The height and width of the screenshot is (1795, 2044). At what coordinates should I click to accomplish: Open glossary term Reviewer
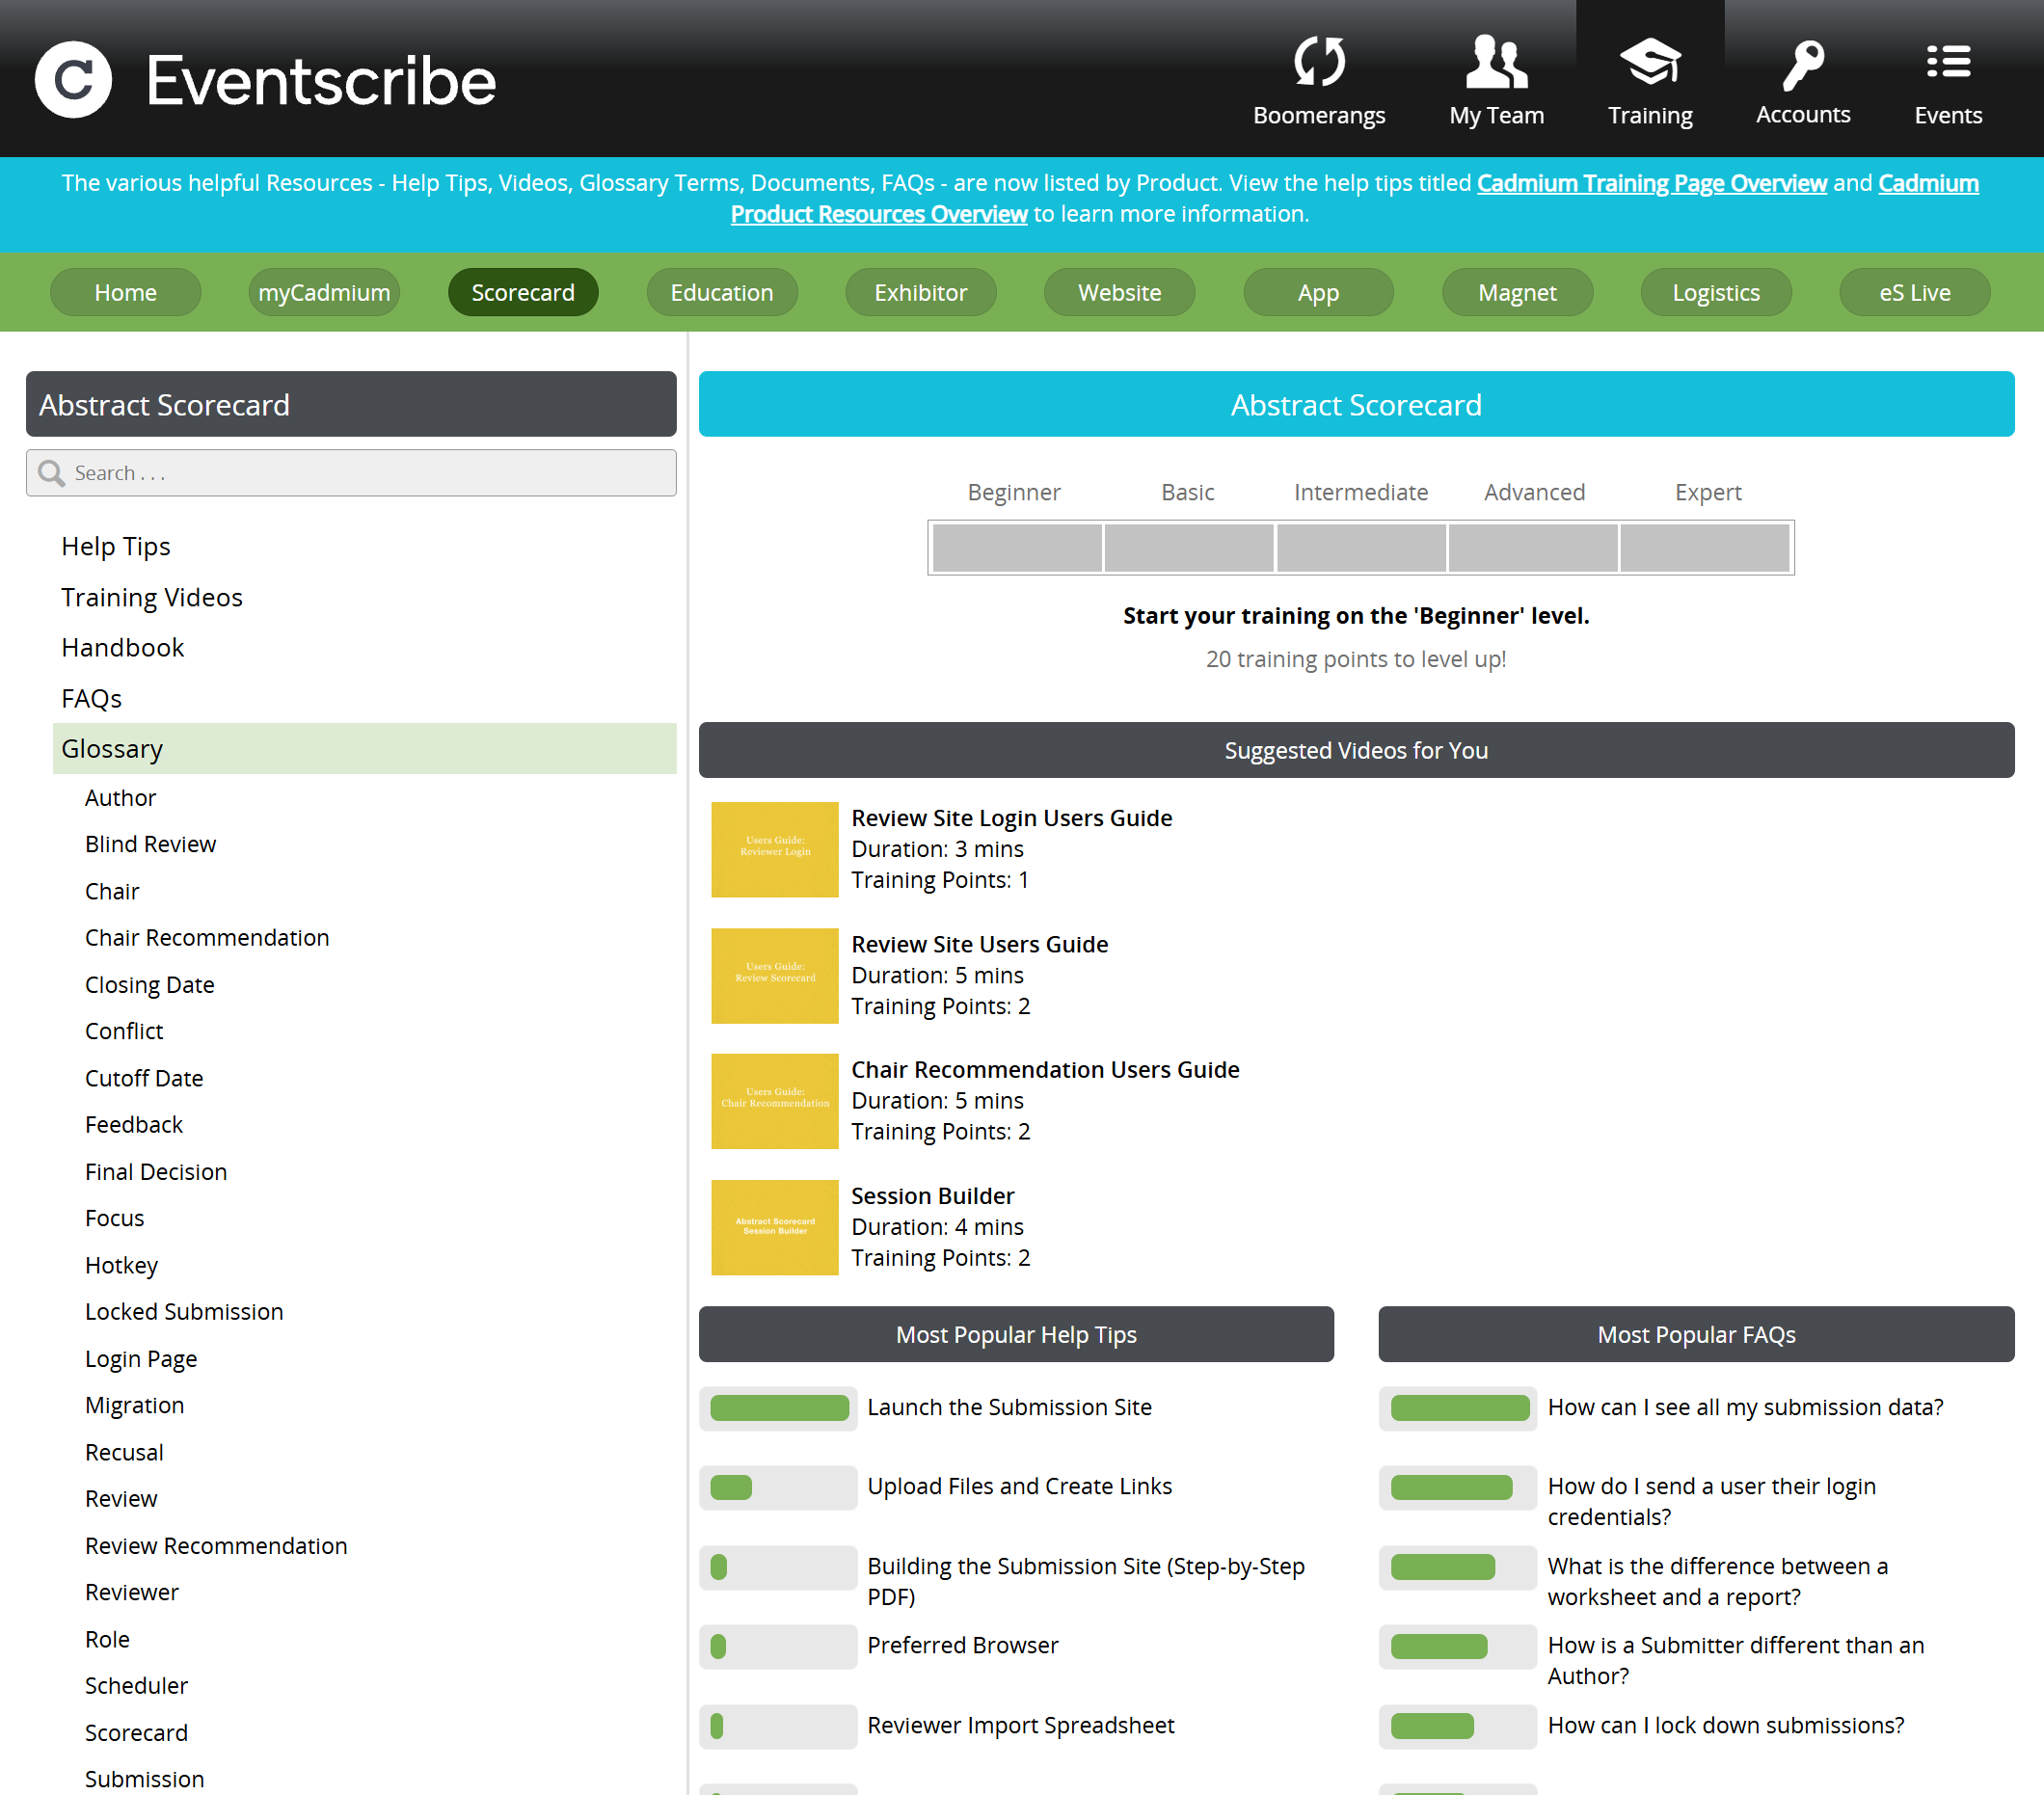[x=132, y=1592]
